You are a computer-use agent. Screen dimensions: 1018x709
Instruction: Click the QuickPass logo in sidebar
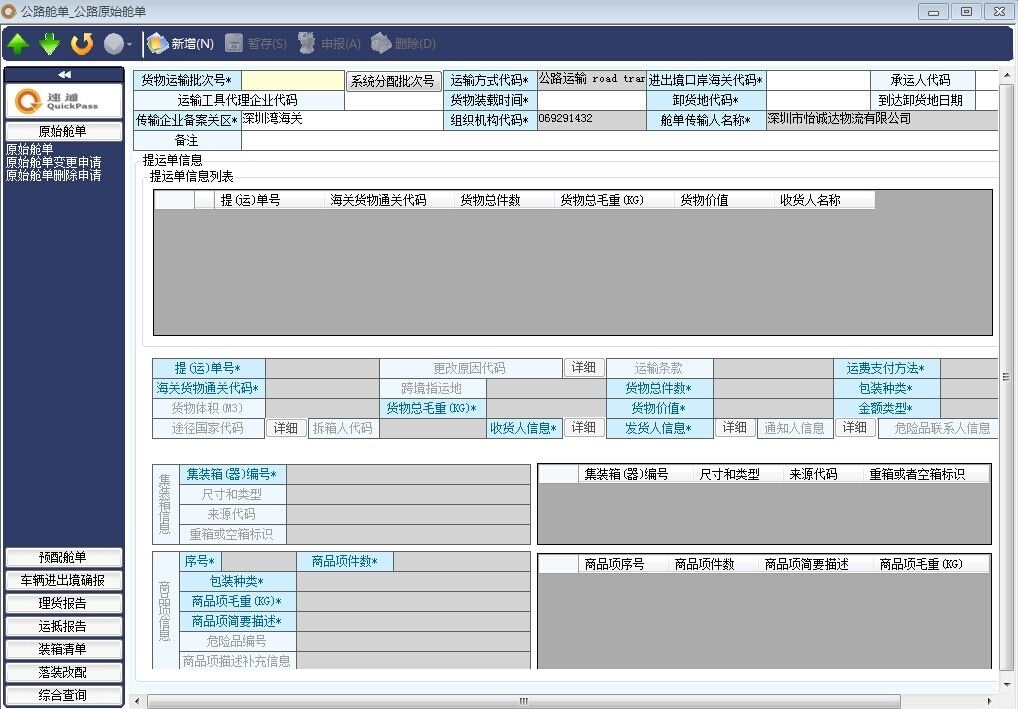click(64, 101)
